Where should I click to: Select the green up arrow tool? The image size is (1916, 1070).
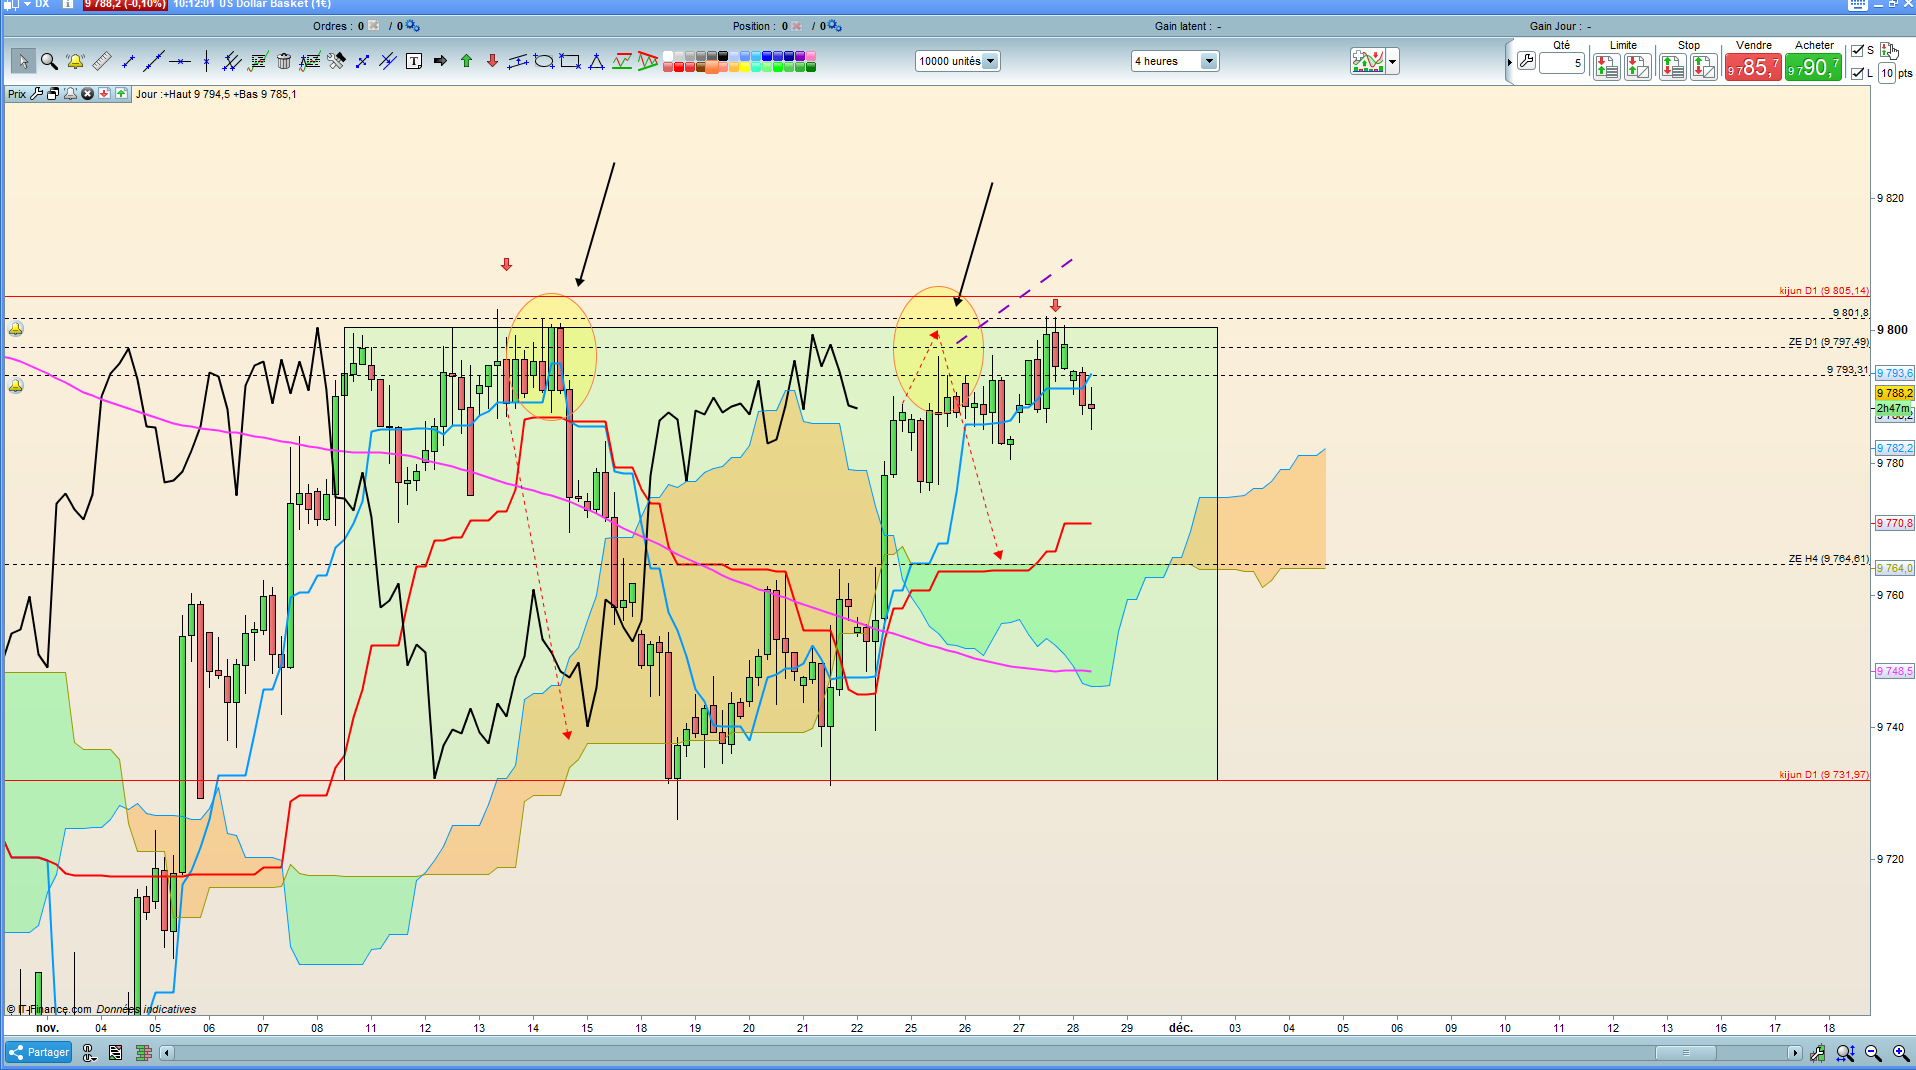pos(466,62)
